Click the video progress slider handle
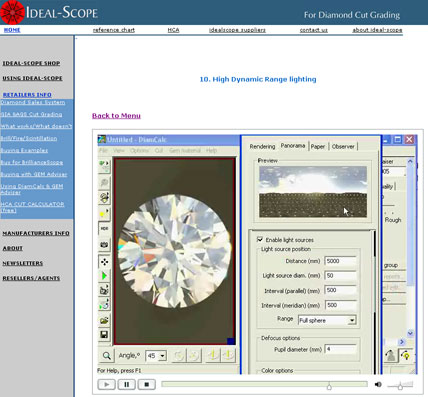Viewport: 428px width, 397px height. pyautogui.click(x=329, y=386)
